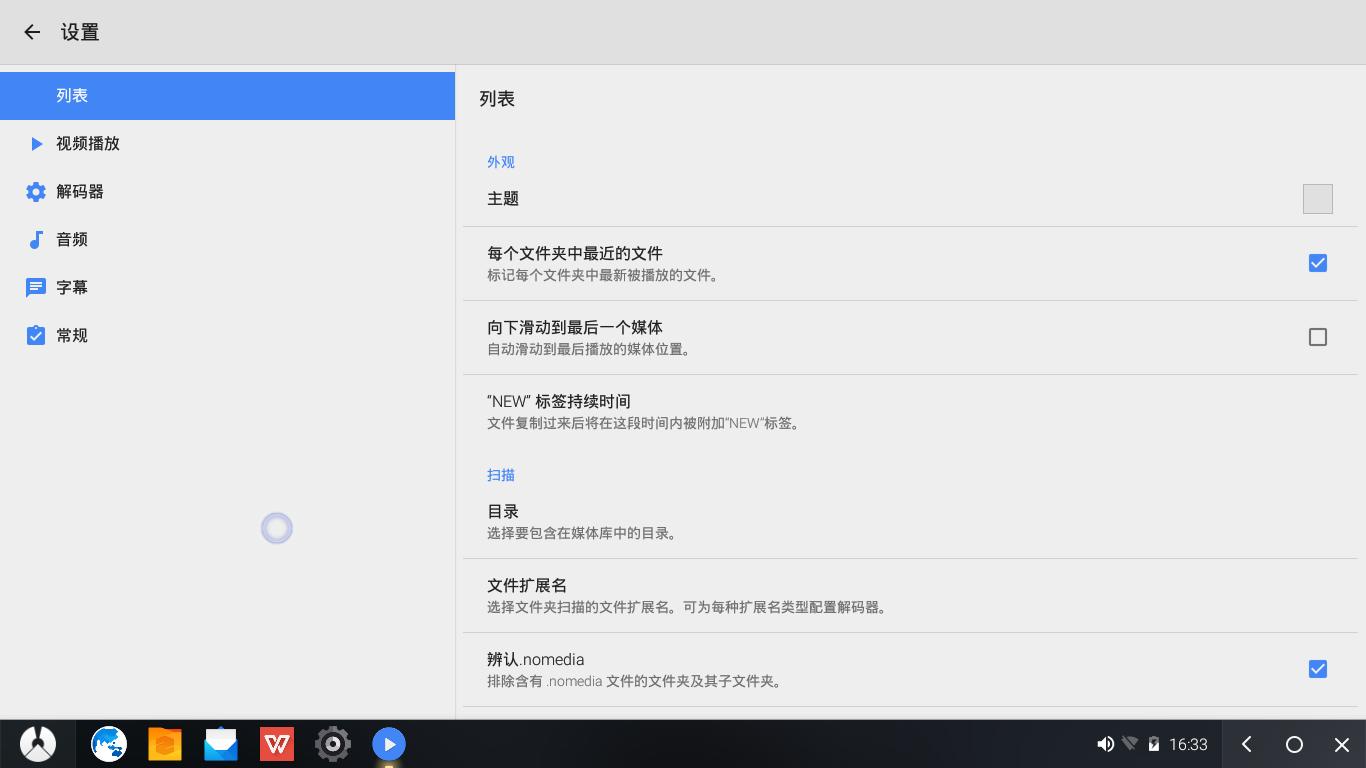Click the volume speaker icon in tray
Screen dimensions: 1366x768
1105,744
